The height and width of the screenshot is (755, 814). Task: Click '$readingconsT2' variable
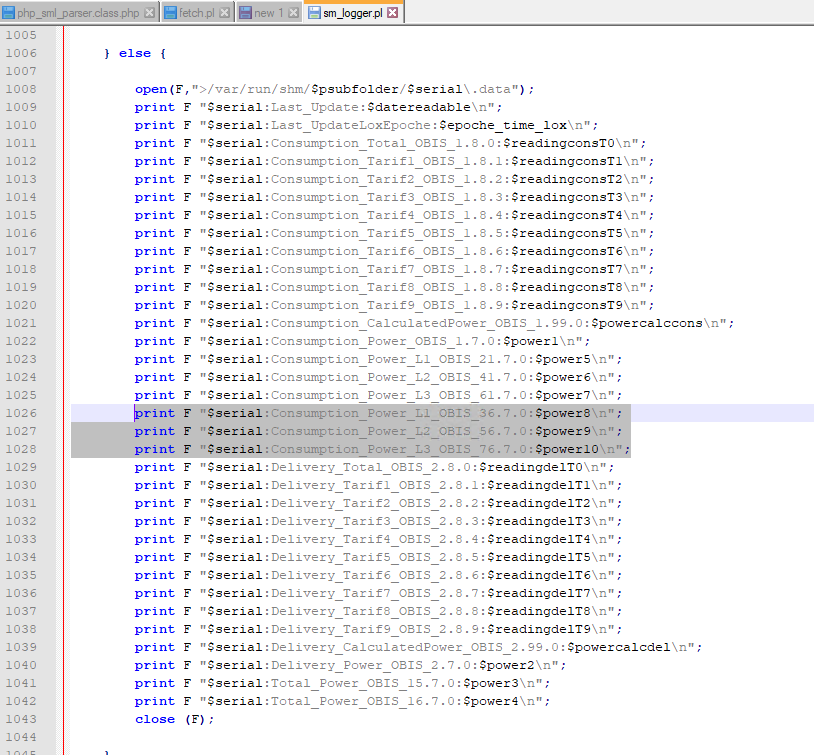[567, 180]
